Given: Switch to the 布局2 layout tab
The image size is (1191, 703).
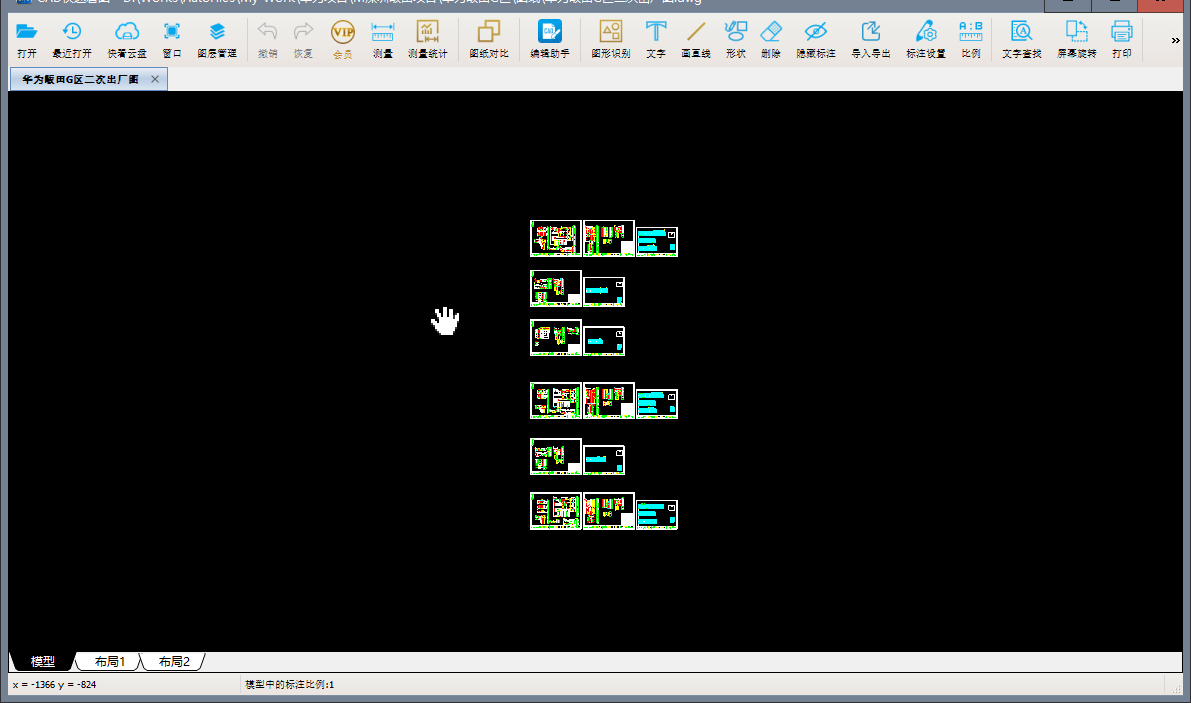Looking at the screenshot, I should coord(174,662).
